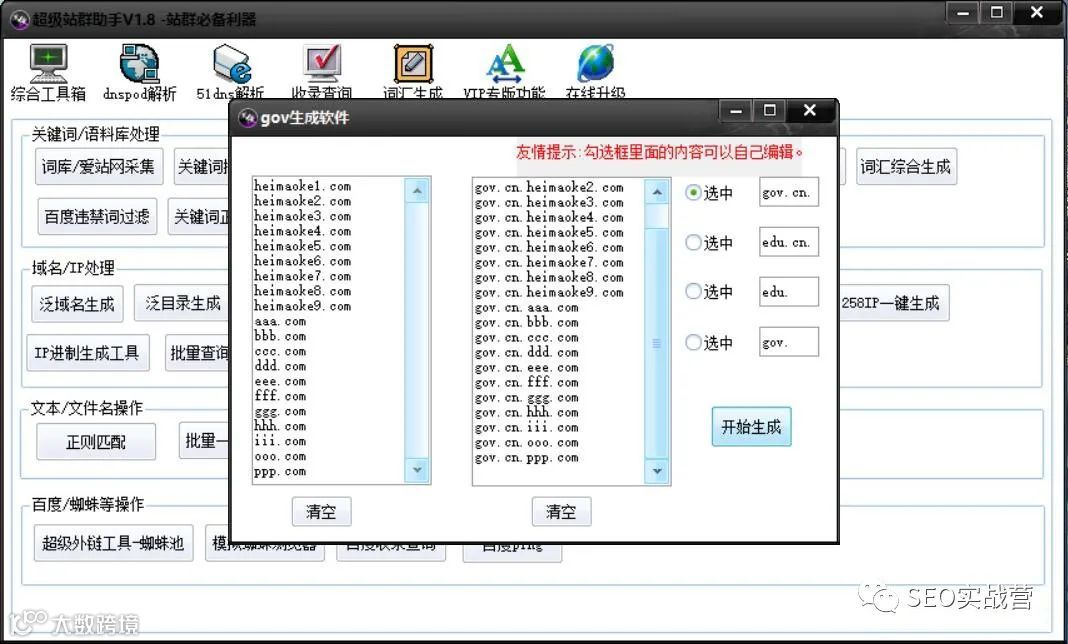Viewport: 1068px width, 644px height.
Task: Click down arrow of left list scrollbar
Action: coord(417,470)
